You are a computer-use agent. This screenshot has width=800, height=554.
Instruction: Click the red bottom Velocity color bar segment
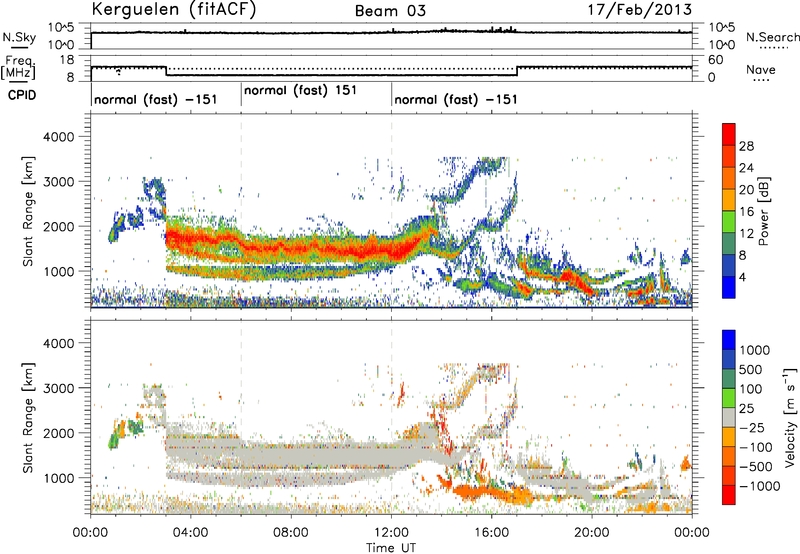(x=729, y=495)
